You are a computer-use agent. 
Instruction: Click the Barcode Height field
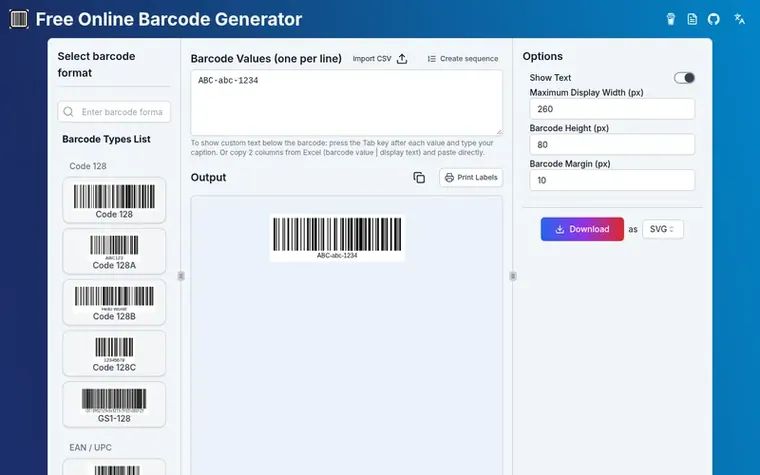(x=612, y=144)
